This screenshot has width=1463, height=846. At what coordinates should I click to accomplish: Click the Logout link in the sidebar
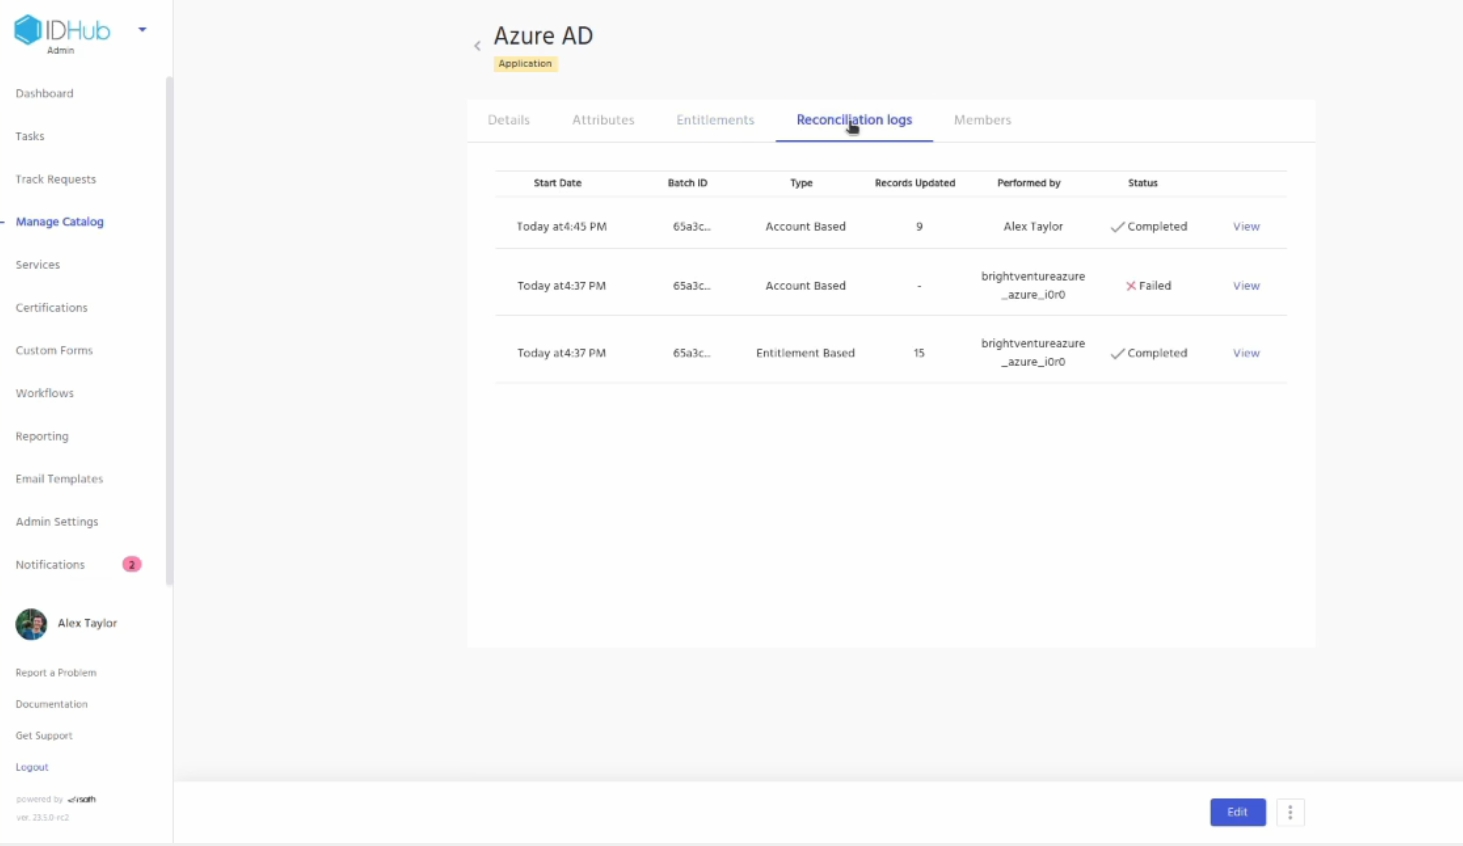point(32,767)
